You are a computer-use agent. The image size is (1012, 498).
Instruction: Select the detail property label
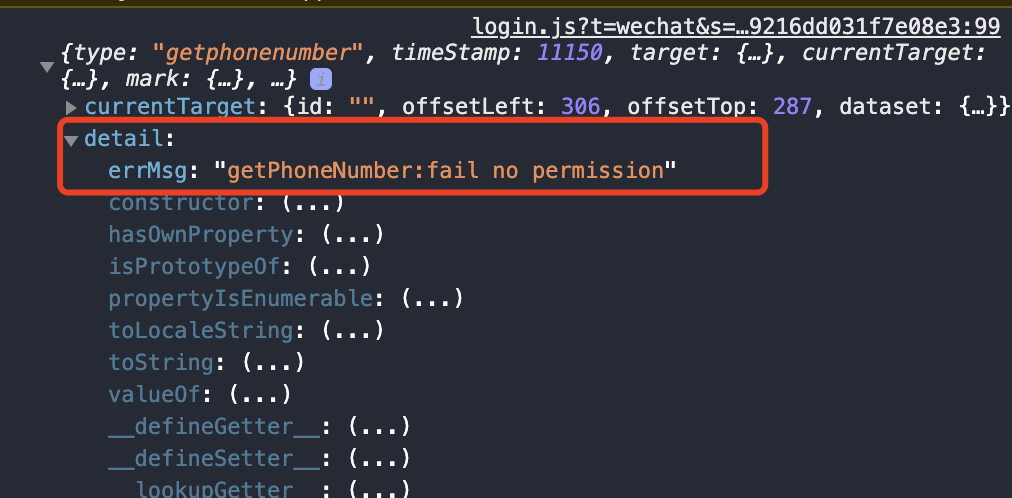pos(124,139)
